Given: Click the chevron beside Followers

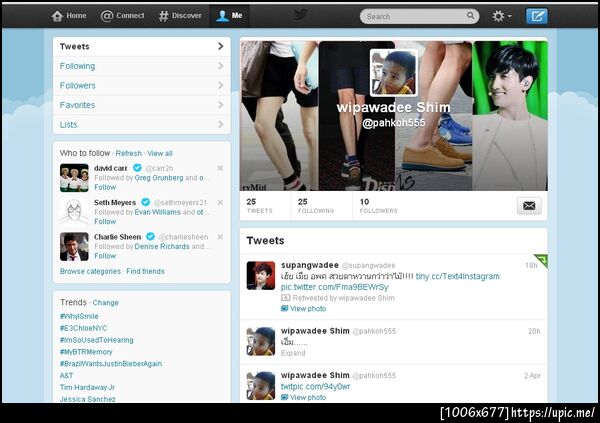Looking at the screenshot, I should click(220, 85).
